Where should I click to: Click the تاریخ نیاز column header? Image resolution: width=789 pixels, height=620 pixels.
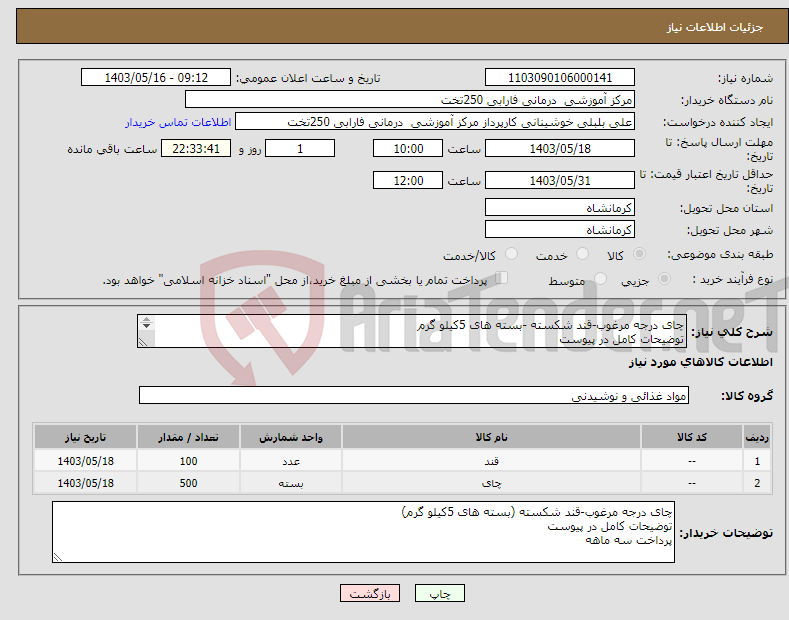pyautogui.click(x=86, y=437)
